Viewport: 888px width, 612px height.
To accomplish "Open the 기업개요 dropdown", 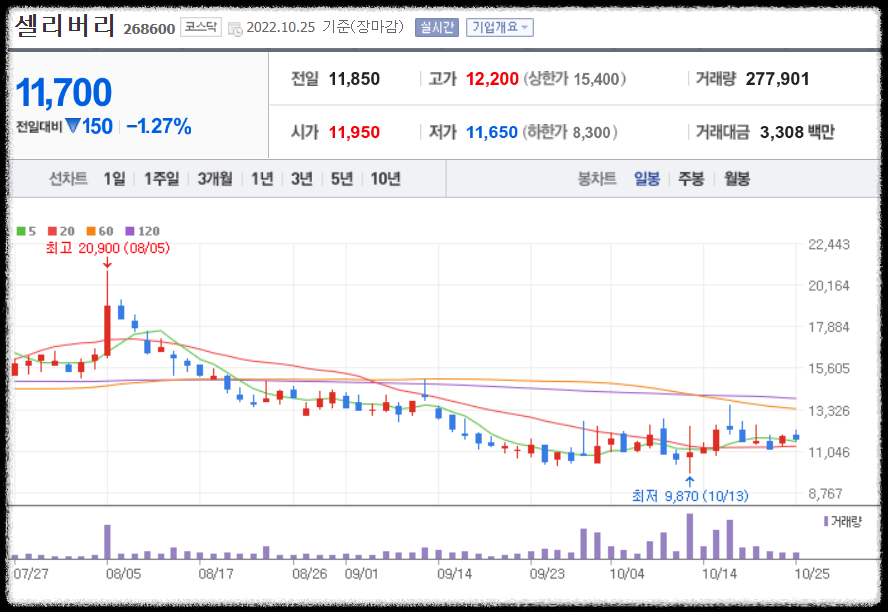I will (500, 27).
